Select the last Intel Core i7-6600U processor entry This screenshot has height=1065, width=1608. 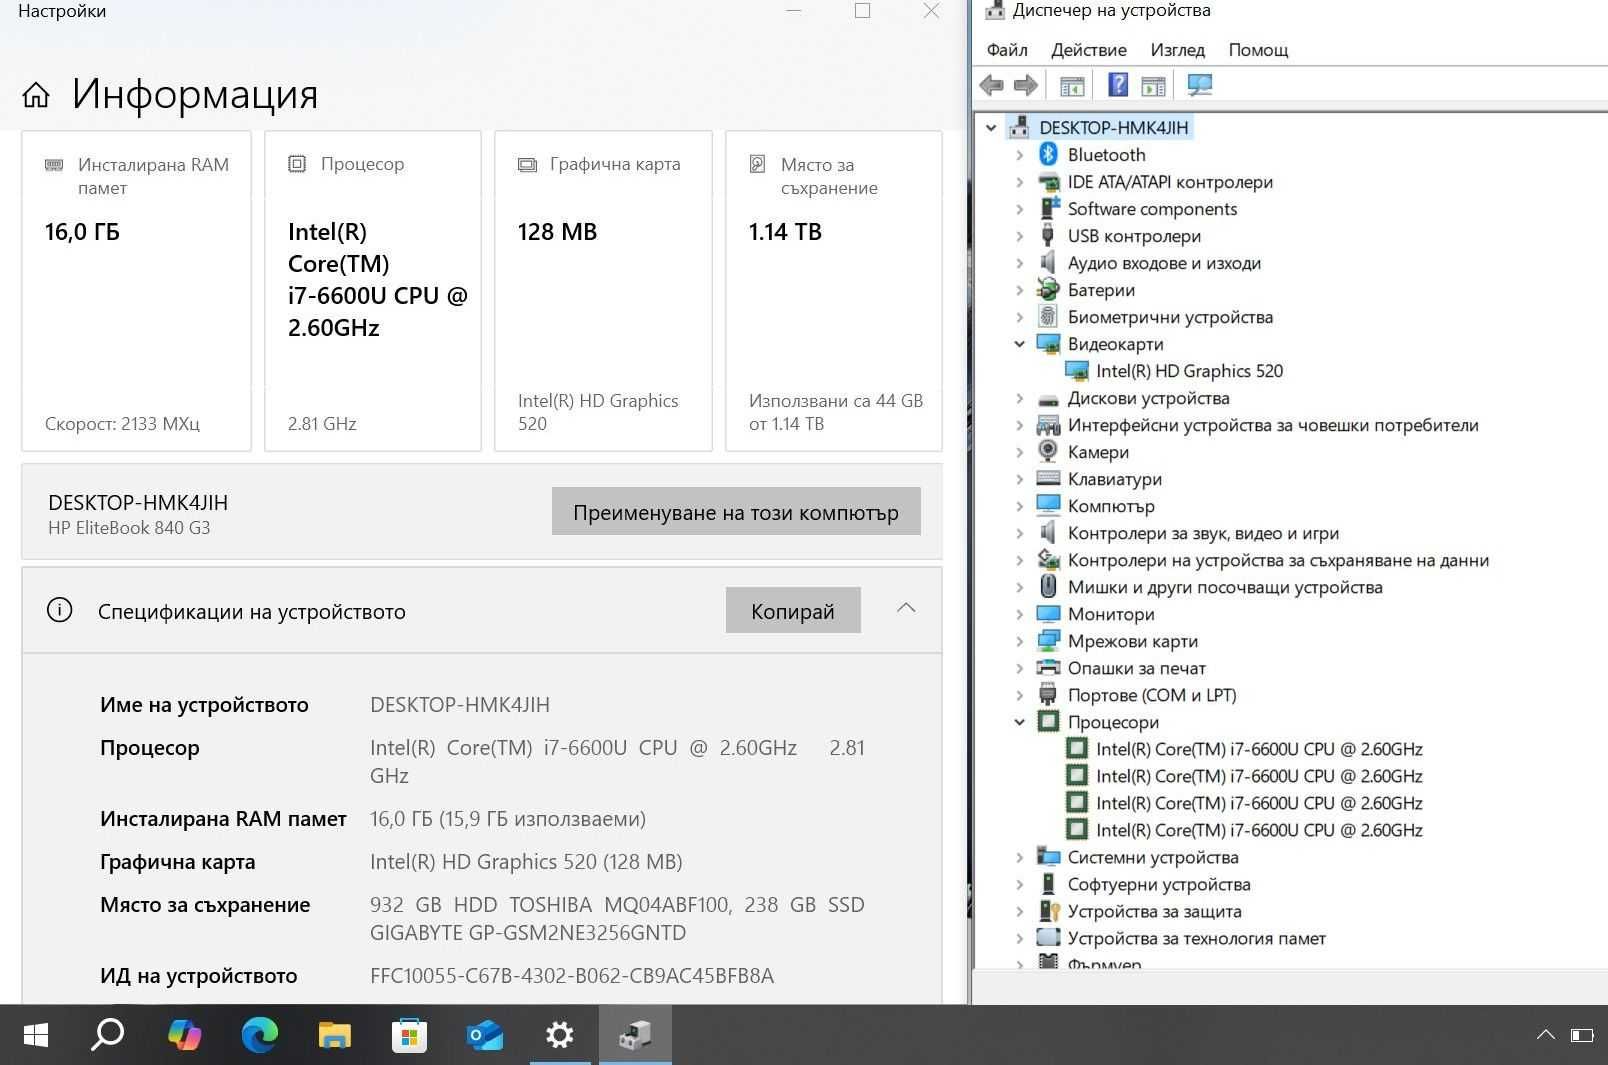click(1259, 830)
